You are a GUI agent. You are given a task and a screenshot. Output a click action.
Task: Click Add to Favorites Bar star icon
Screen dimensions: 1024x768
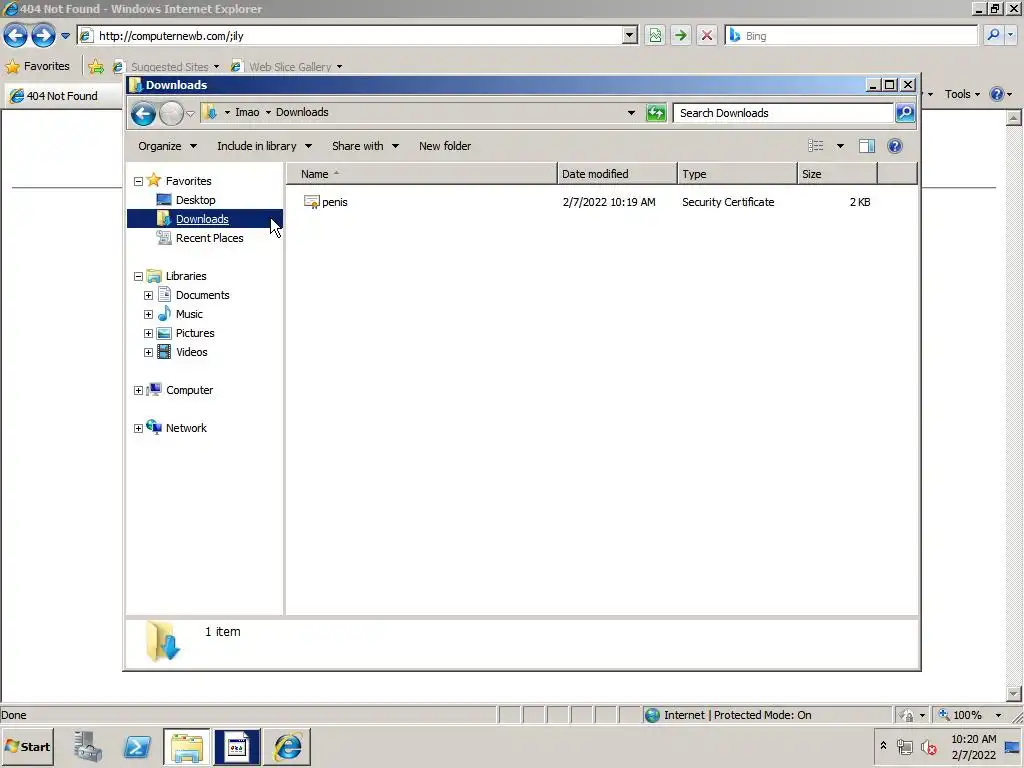click(96, 67)
